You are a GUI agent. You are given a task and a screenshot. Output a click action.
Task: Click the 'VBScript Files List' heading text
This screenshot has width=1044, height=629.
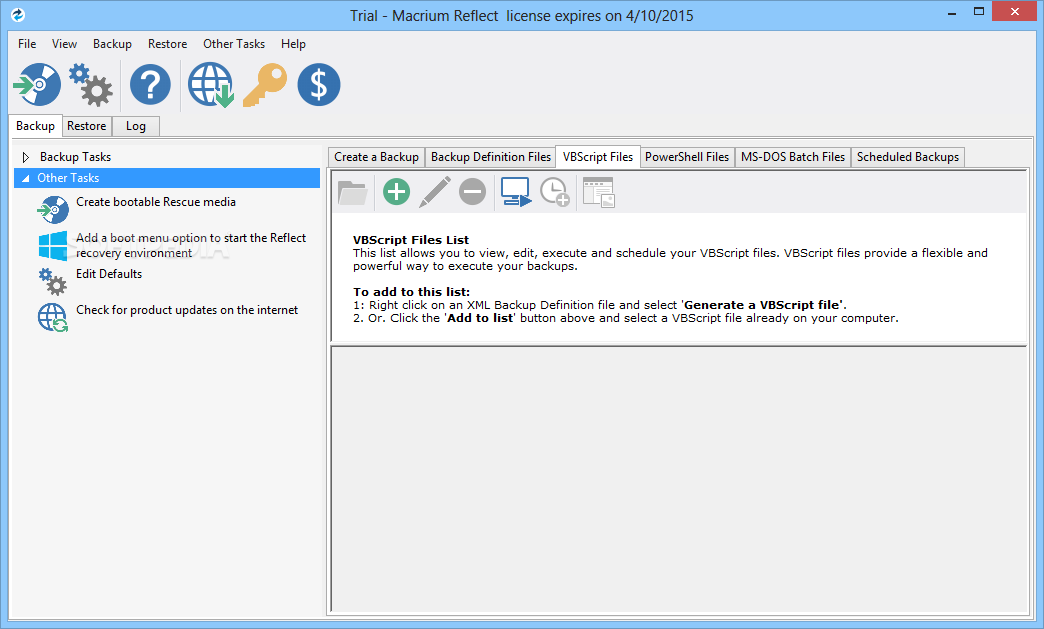(411, 240)
